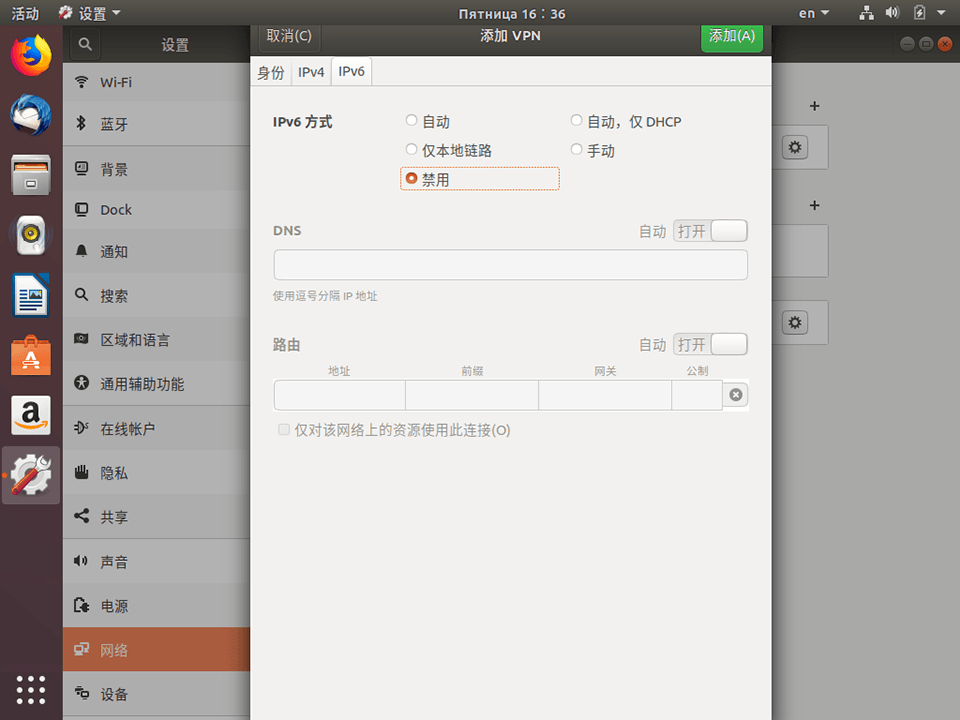Check 仅对该网络上的资源使用此连接
This screenshot has height=720, width=960.
point(283,429)
